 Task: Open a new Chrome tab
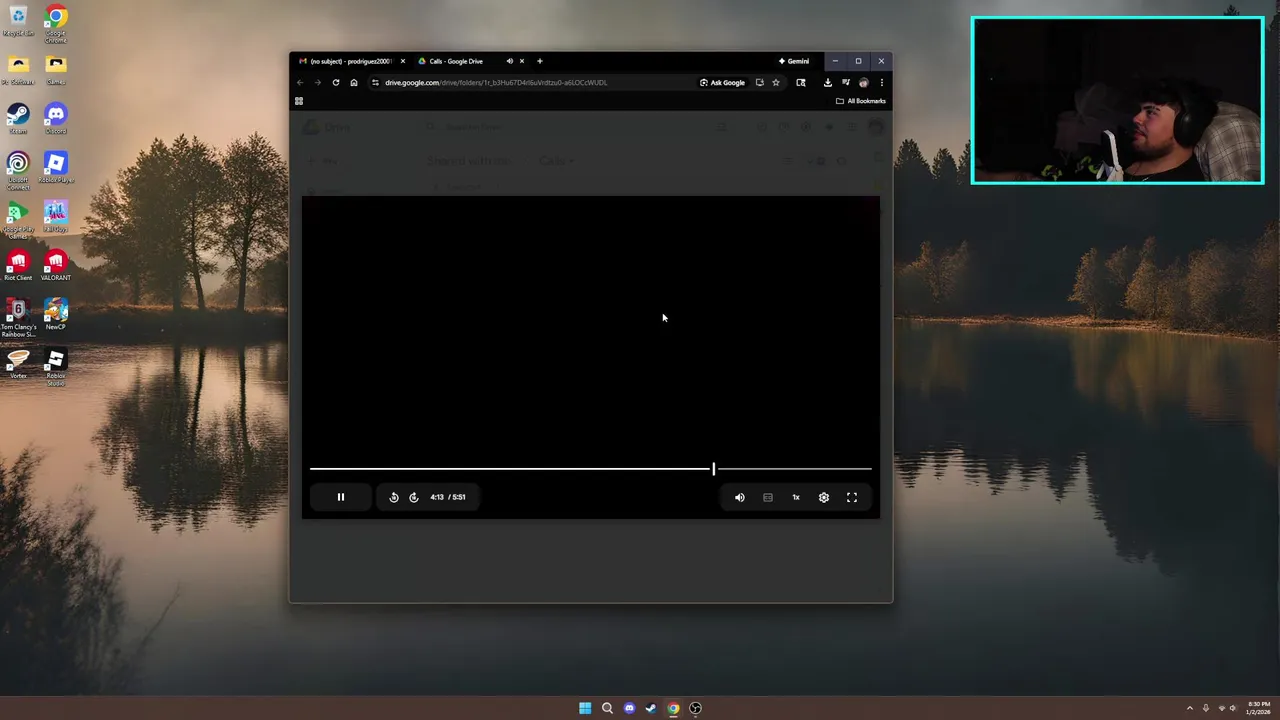pyautogui.click(x=539, y=61)
